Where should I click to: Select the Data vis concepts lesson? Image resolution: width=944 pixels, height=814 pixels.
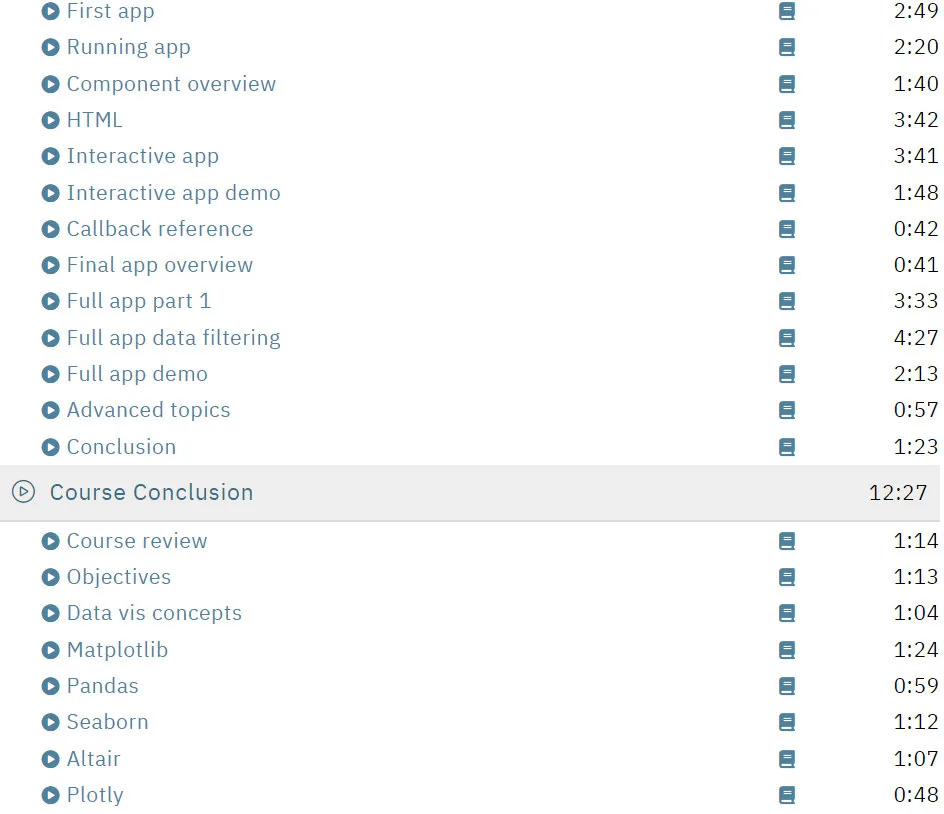coord(154,613)
